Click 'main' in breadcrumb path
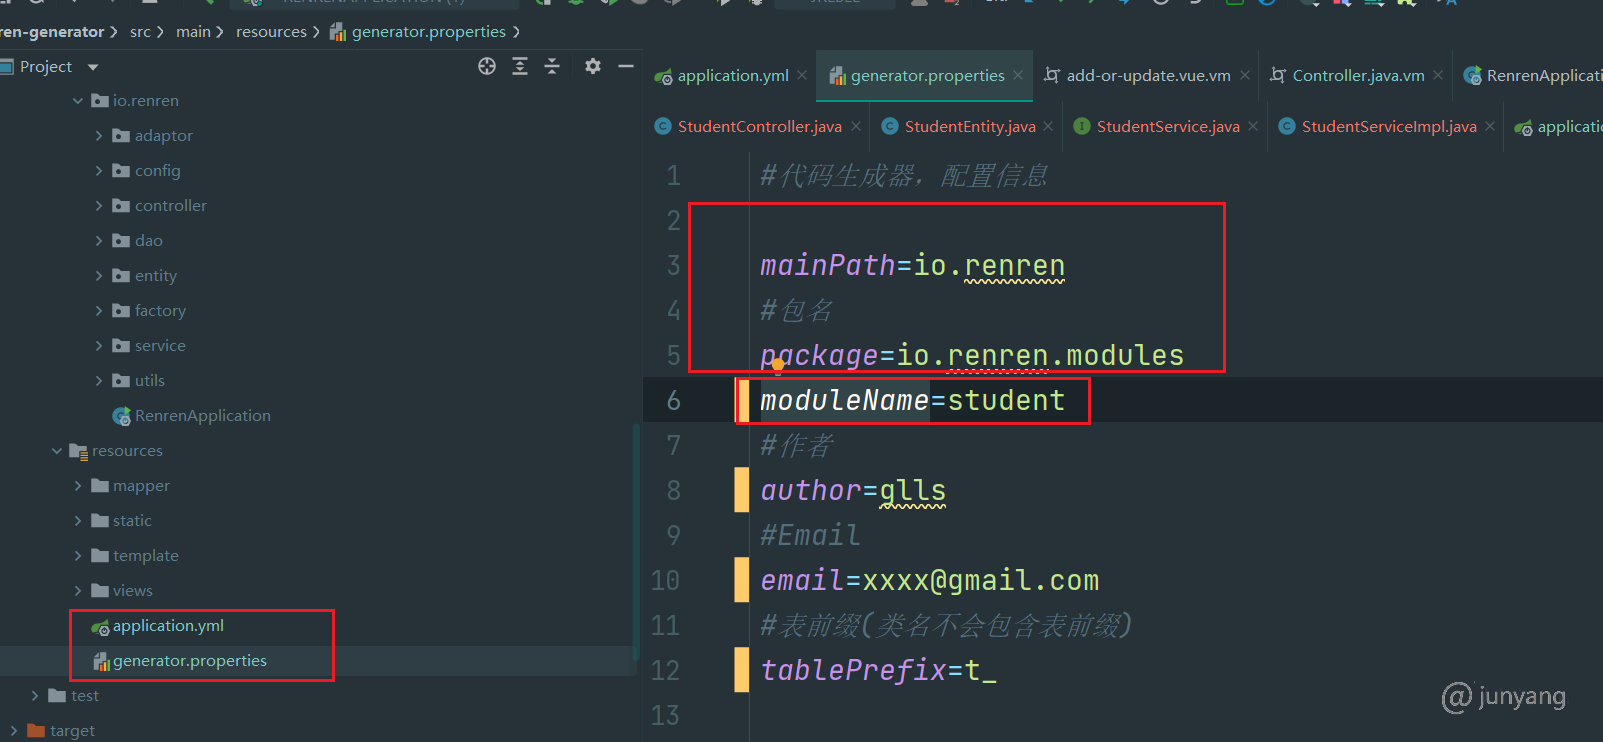 [193, 32]
